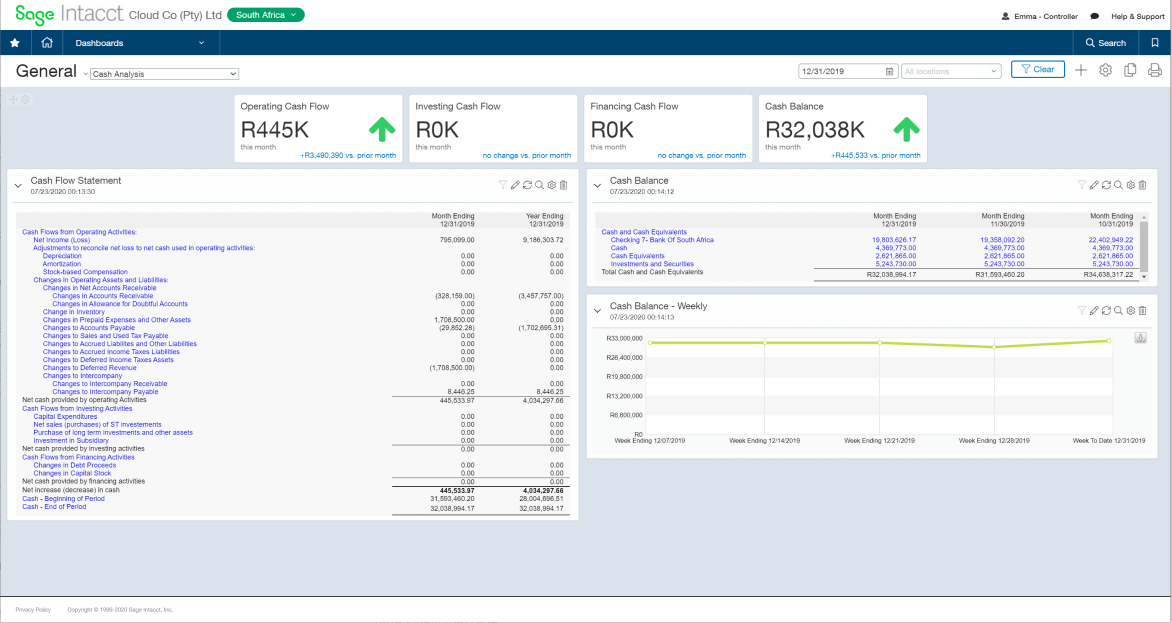Image resolution: width=1172 pixels, height=623 pixels.
Task: Click +R3,490,390 vs. prior month link
Action: [x=348, y=155]
